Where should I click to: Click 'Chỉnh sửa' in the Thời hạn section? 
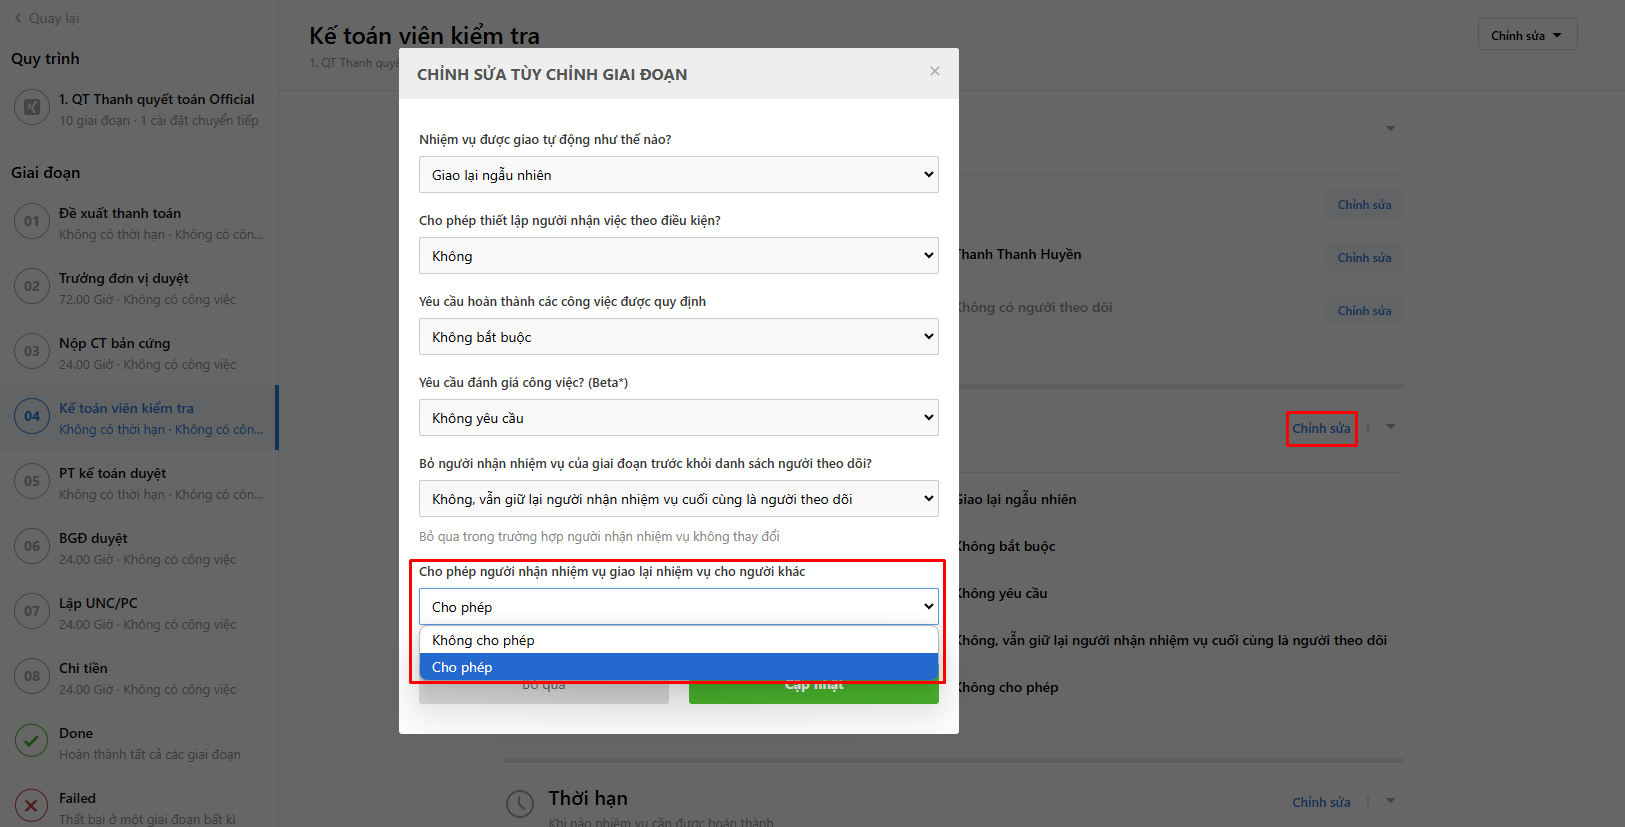pos(1321,802)
